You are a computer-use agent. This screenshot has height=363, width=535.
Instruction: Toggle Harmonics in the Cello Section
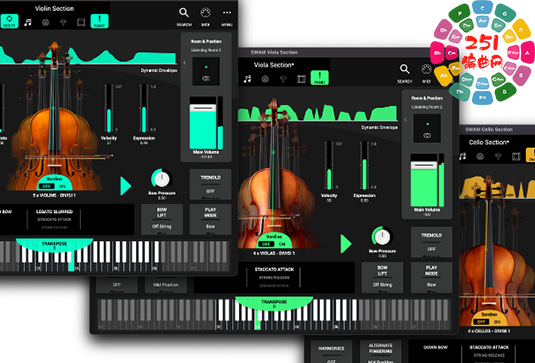coord(331,351)
